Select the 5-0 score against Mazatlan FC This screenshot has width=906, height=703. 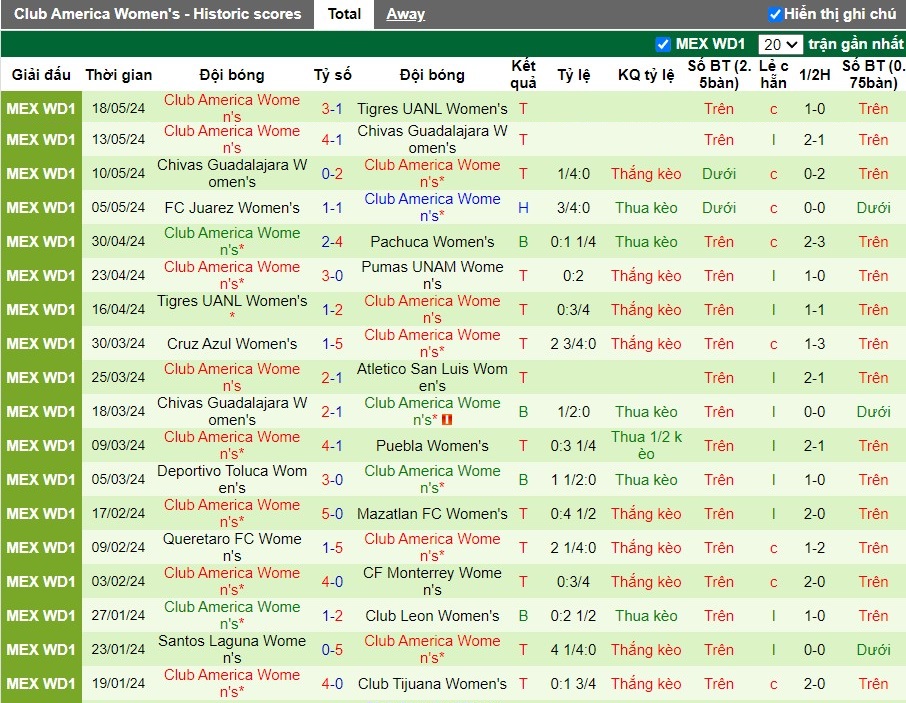coord(332,514)
